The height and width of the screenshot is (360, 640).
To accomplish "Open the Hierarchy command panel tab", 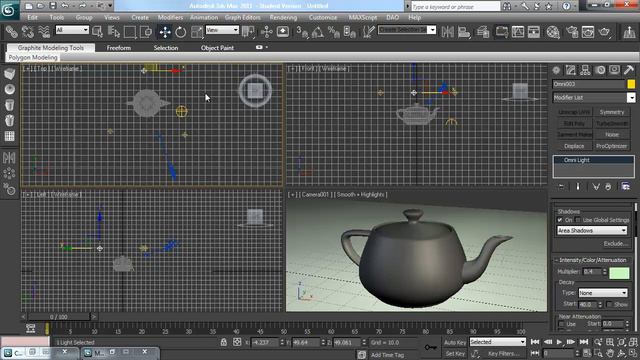I will coord(585,70).
